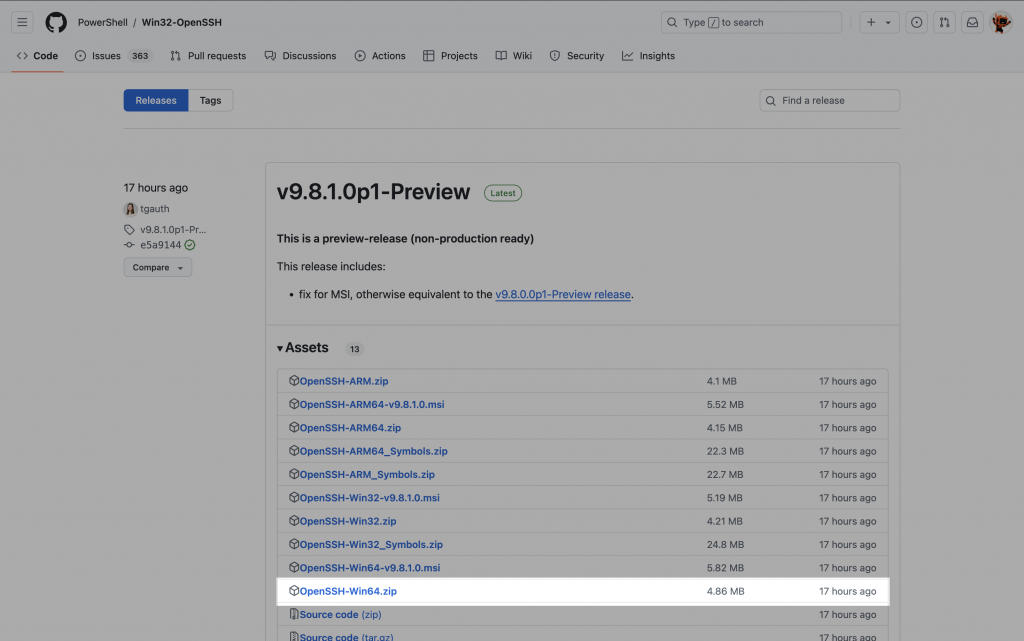Open notifications inbox icon
The width and height of the screenshot is (1024, 641).
tap(972, 22)
